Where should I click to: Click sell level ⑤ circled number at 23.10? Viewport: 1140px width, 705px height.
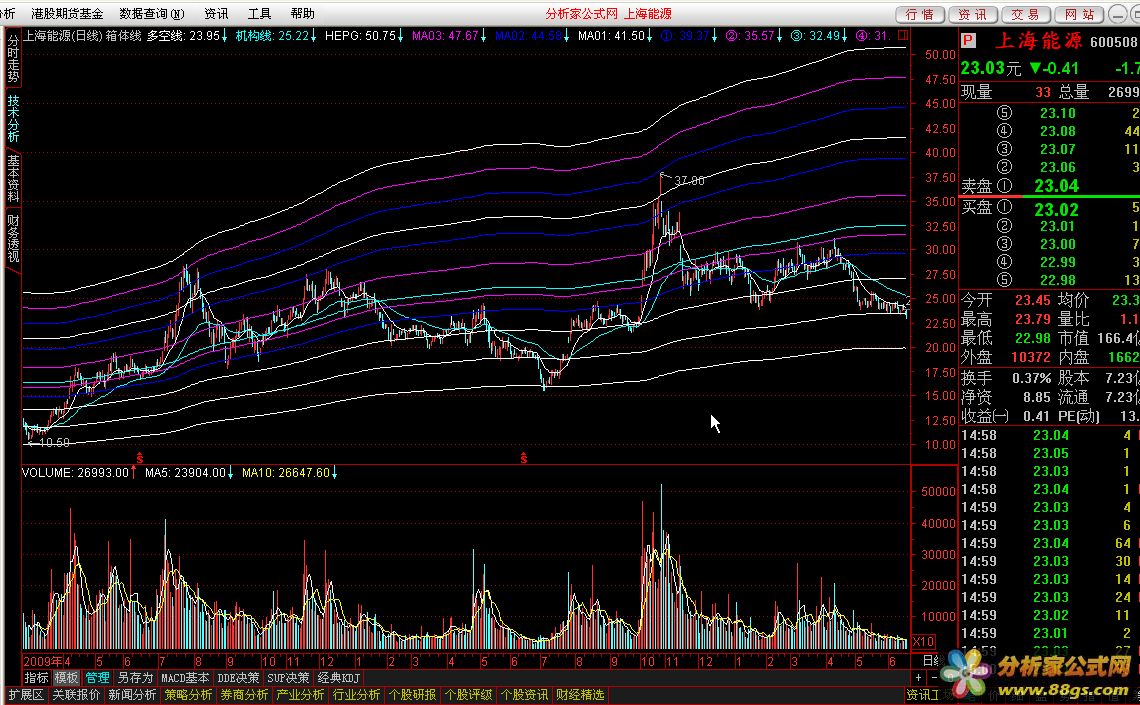pos(1004,113)
